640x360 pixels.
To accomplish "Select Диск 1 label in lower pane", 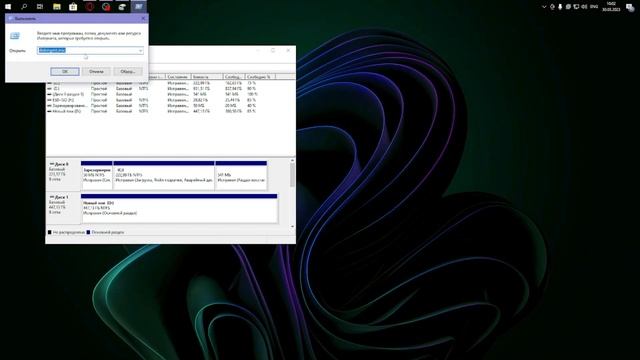I will tap(63, 208).
